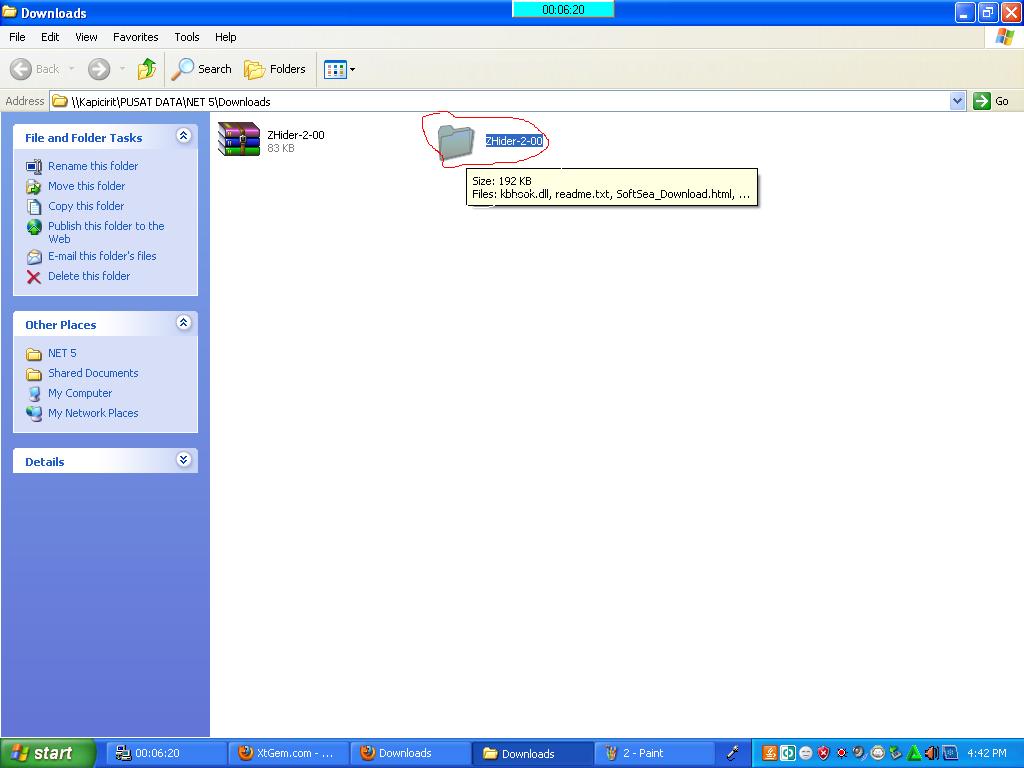Click the Publish to Web globe icon
The image size is (1024, 768).
point(34,227)
